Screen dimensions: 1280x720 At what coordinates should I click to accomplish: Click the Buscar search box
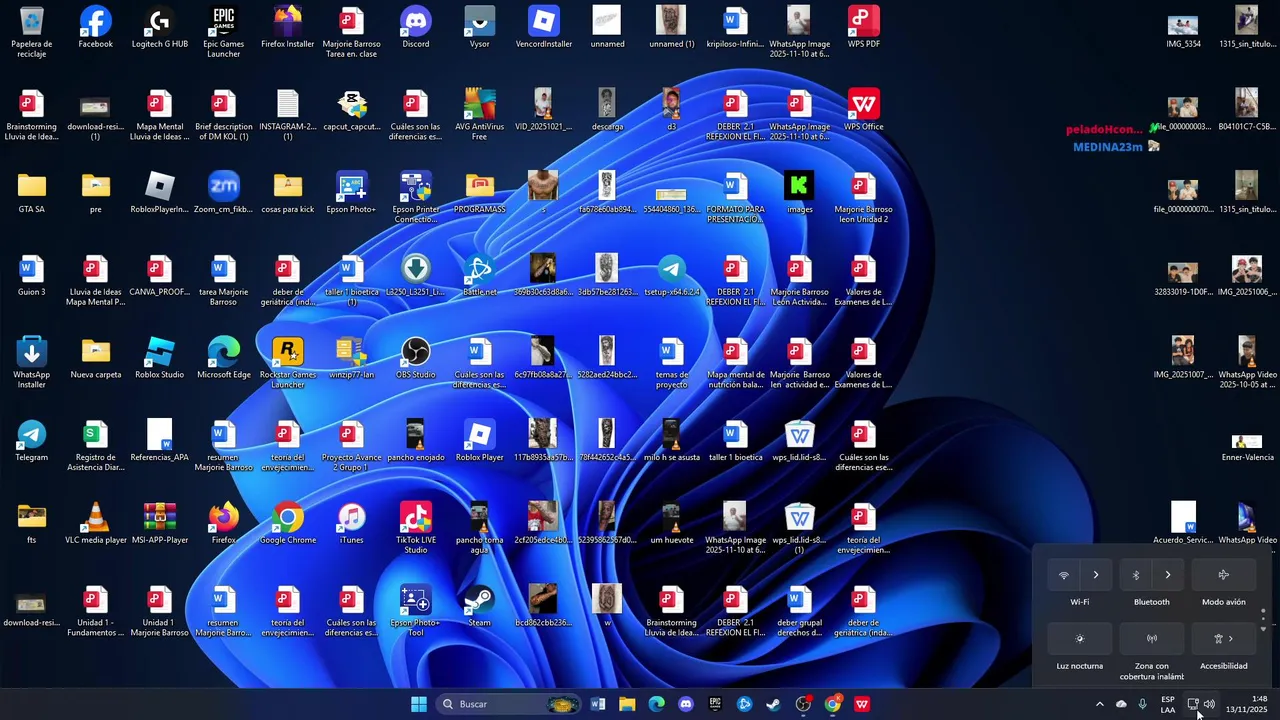coord(510,704)
